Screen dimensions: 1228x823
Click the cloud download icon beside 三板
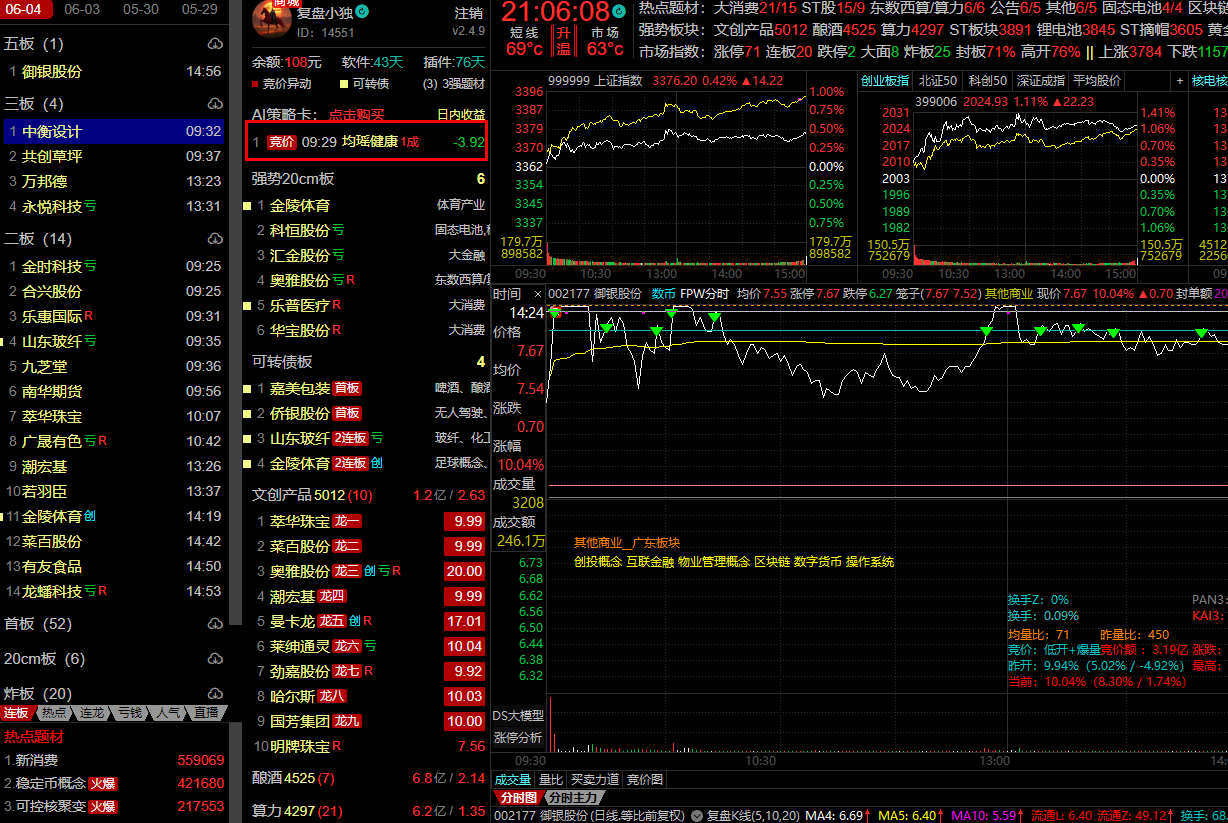pos(215,104)
